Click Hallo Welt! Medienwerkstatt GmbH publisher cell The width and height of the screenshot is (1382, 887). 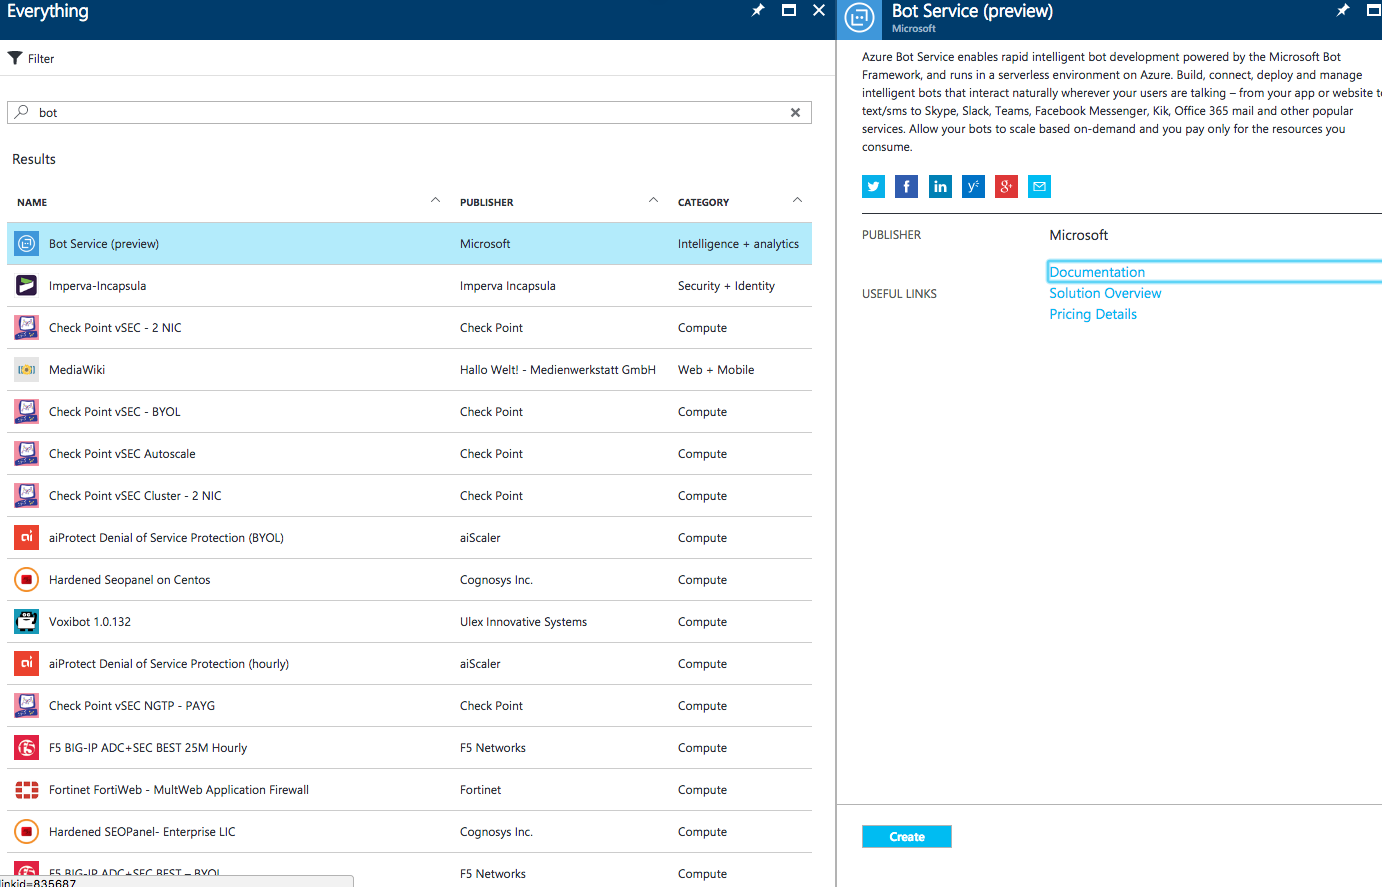(x=558, y=370)
